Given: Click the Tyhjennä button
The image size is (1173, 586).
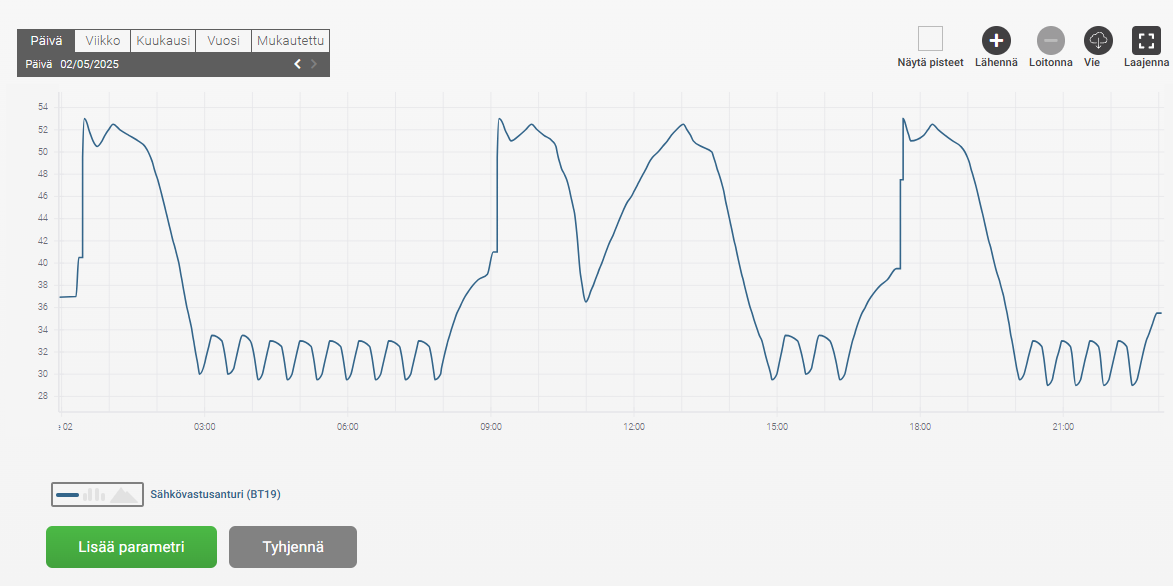Looking at the screenshot, I should (293, 547).
